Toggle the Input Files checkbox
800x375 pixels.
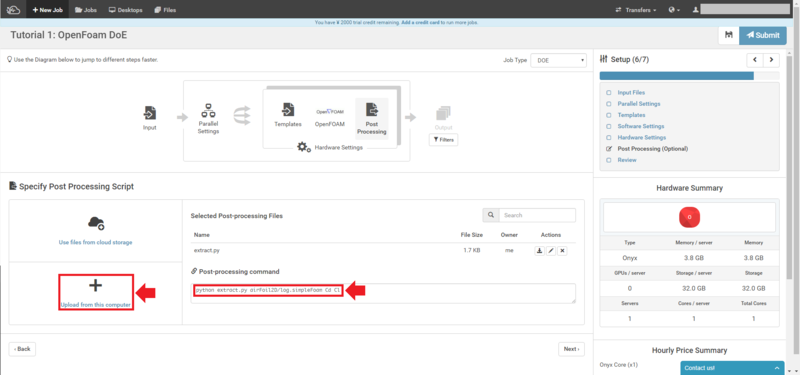pos(609,93)
